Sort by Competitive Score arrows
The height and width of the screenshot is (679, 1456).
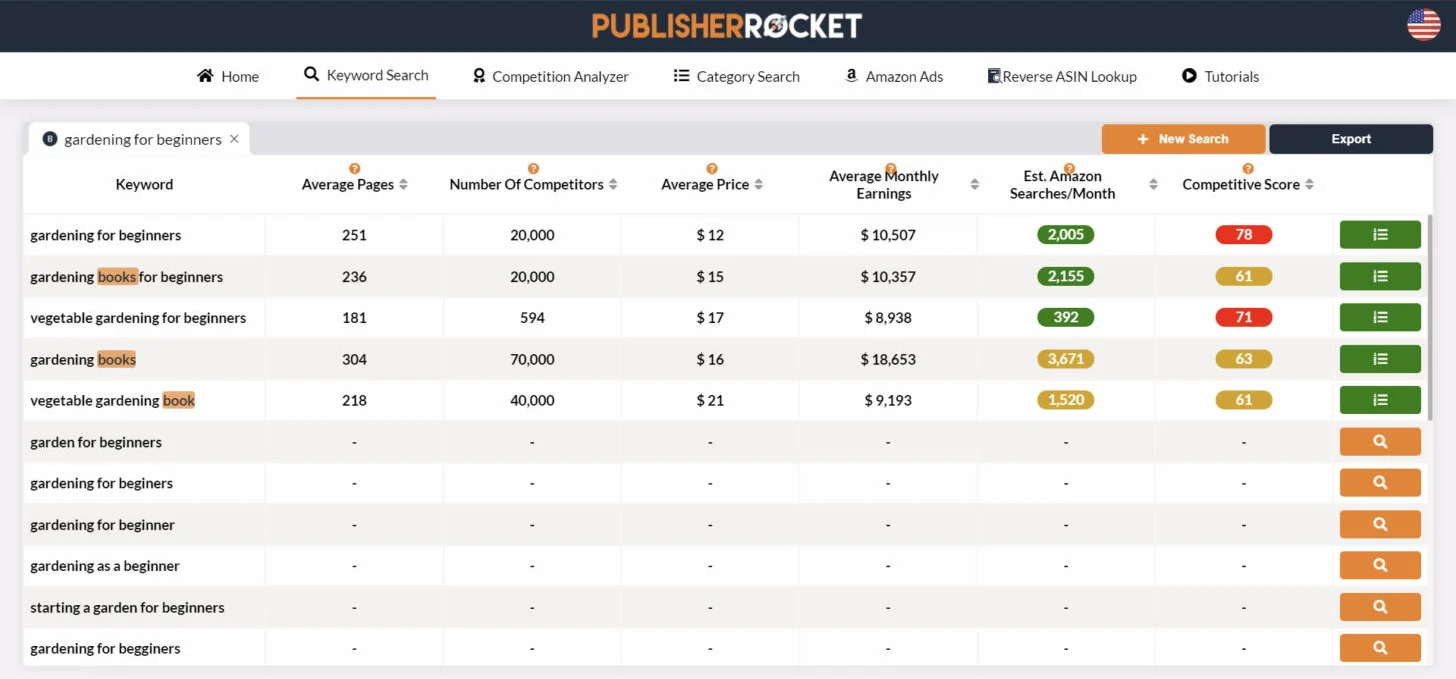click(x=1309, y=185)
